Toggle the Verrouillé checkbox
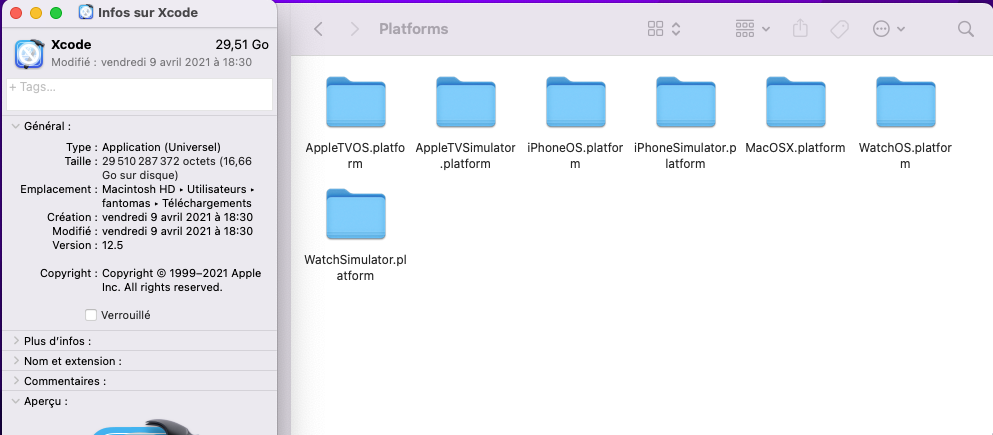 click(x=91, y=315)
